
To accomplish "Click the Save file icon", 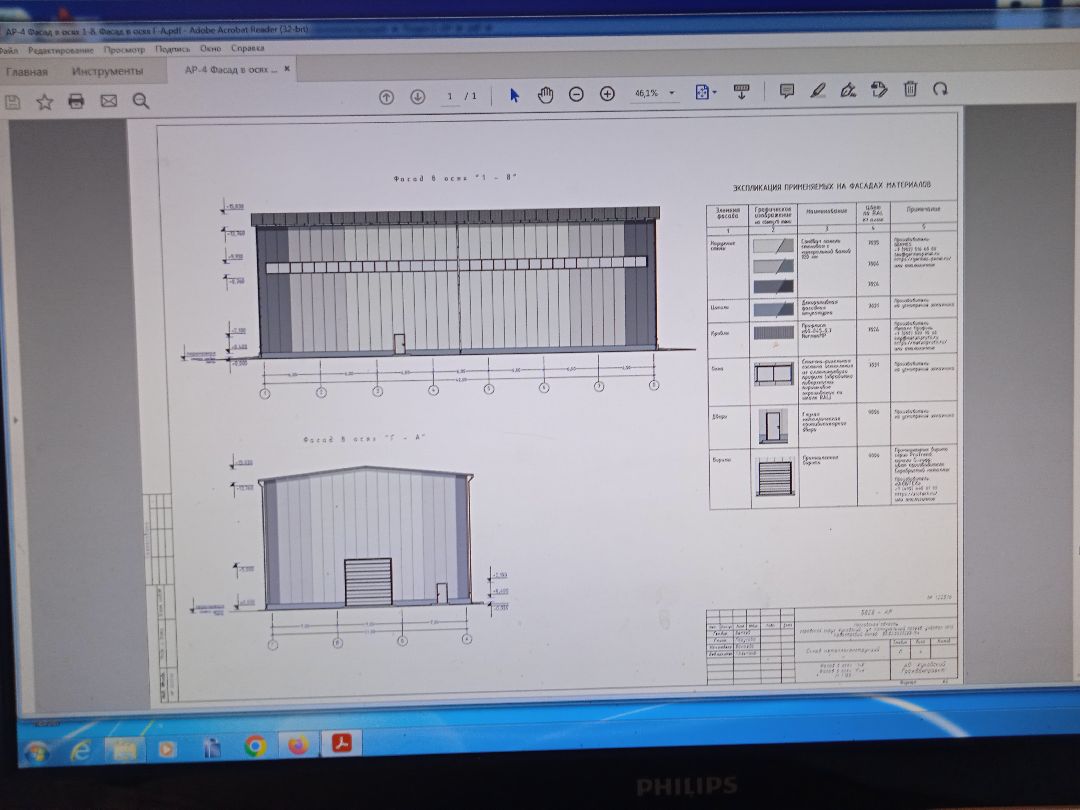I will coord(12,102).
